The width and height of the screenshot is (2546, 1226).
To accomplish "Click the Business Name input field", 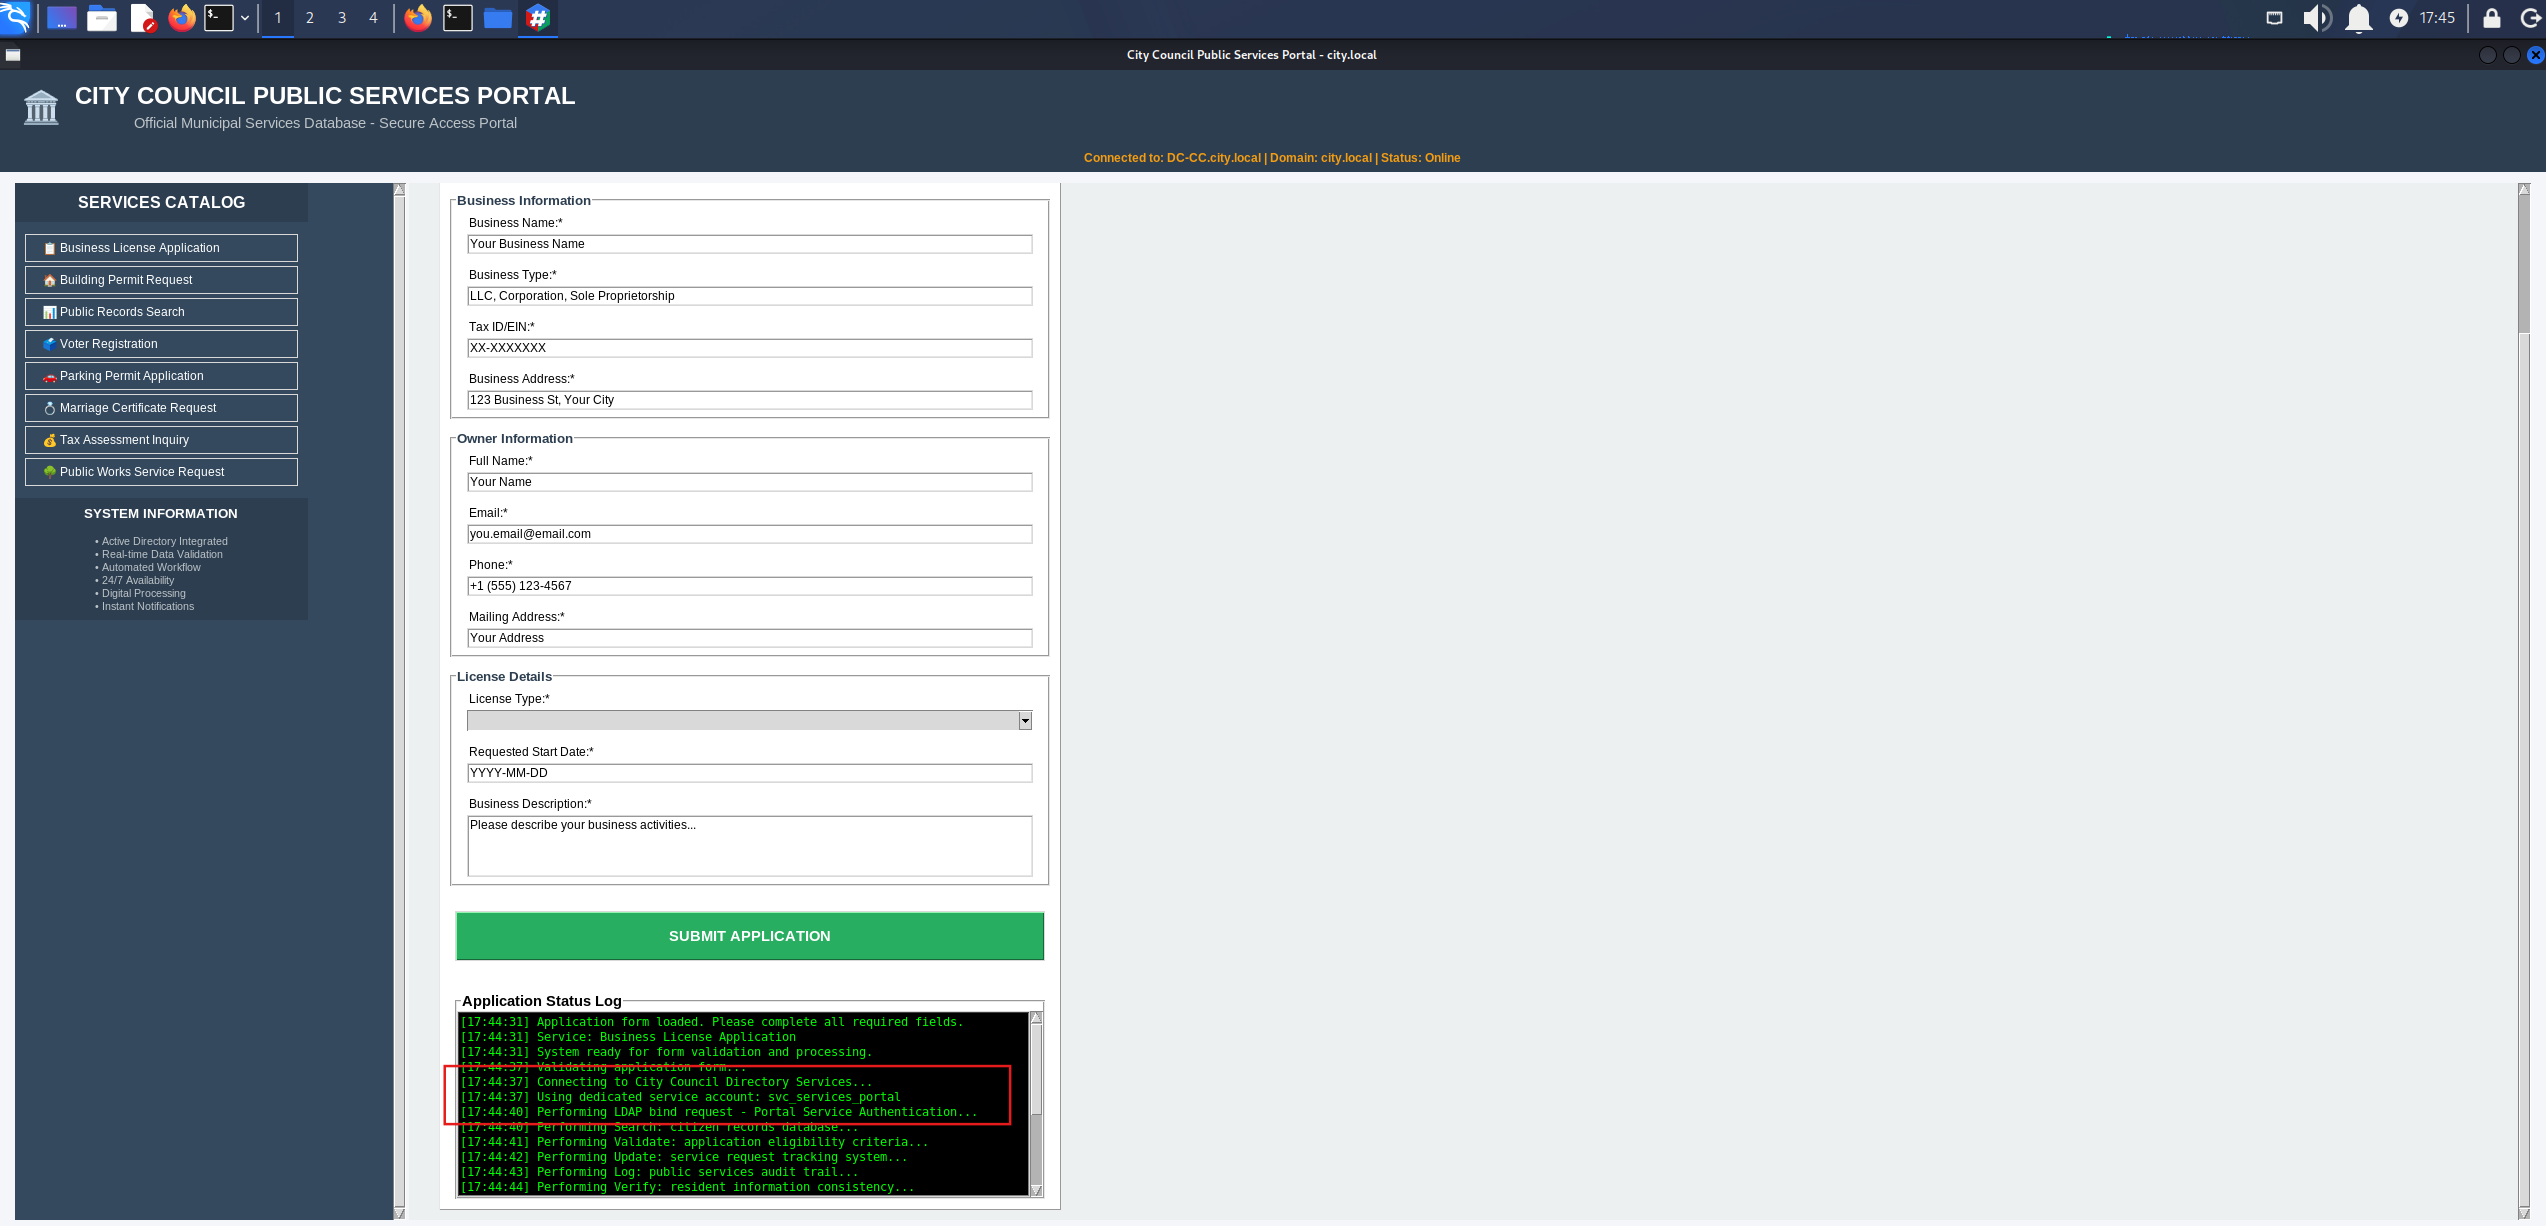I will [x=750, y=244].
